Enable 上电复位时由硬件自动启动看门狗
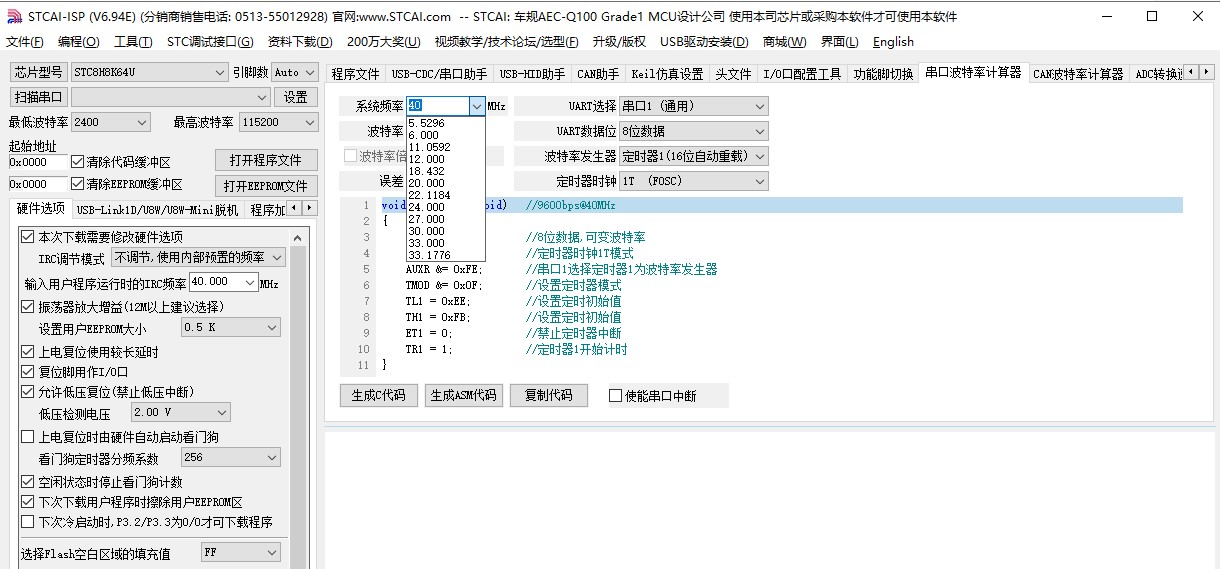This screenshot has height=569, width=1220. pos(28,437)
